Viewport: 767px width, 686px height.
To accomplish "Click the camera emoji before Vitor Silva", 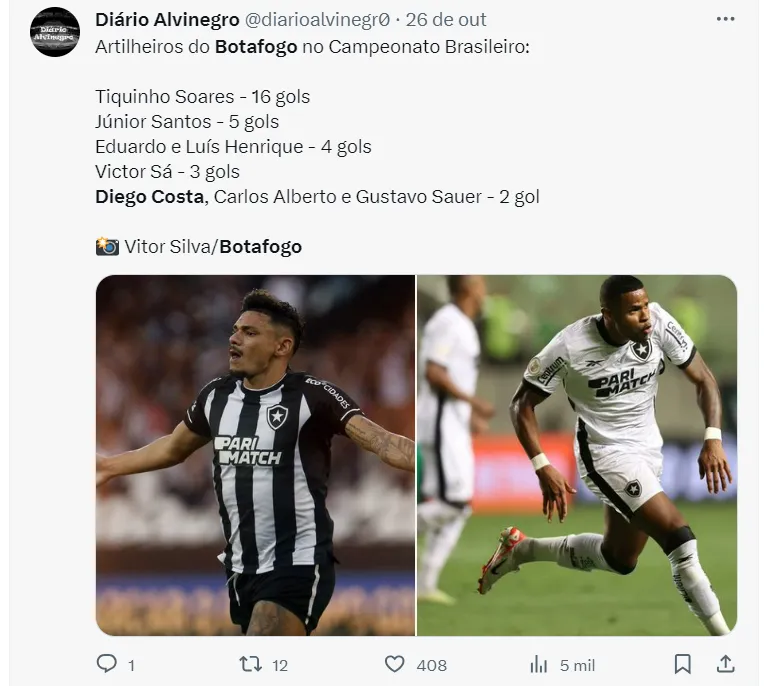I will (x=107, y=246).
